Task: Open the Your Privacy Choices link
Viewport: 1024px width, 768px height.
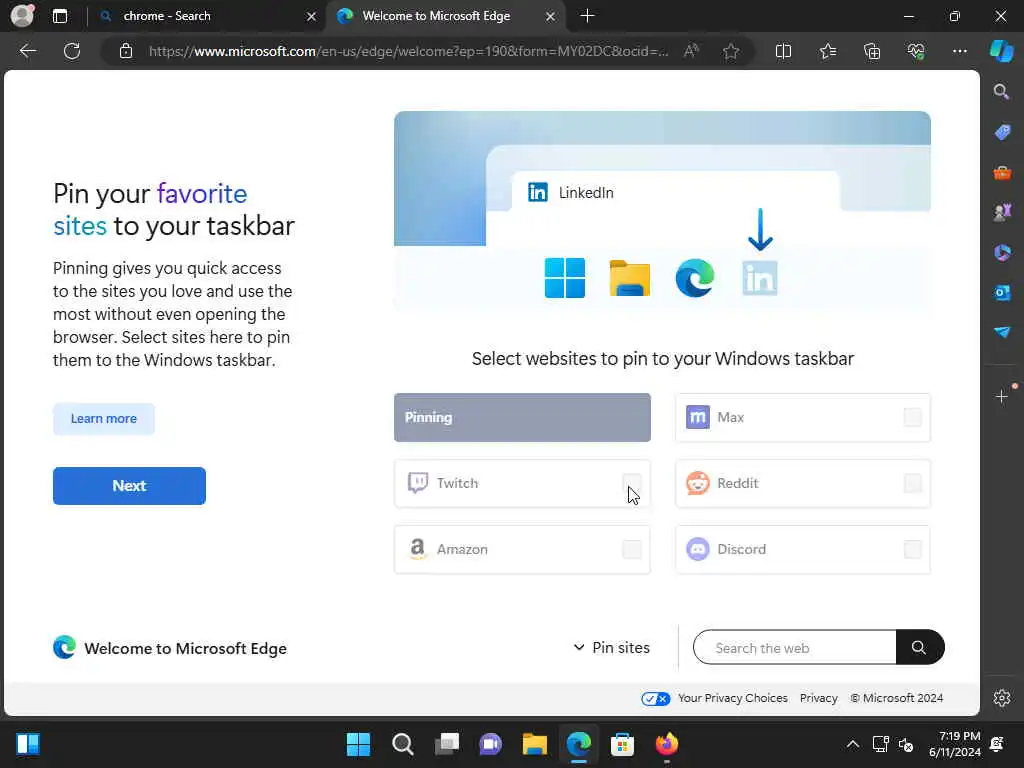Action: 733,698
